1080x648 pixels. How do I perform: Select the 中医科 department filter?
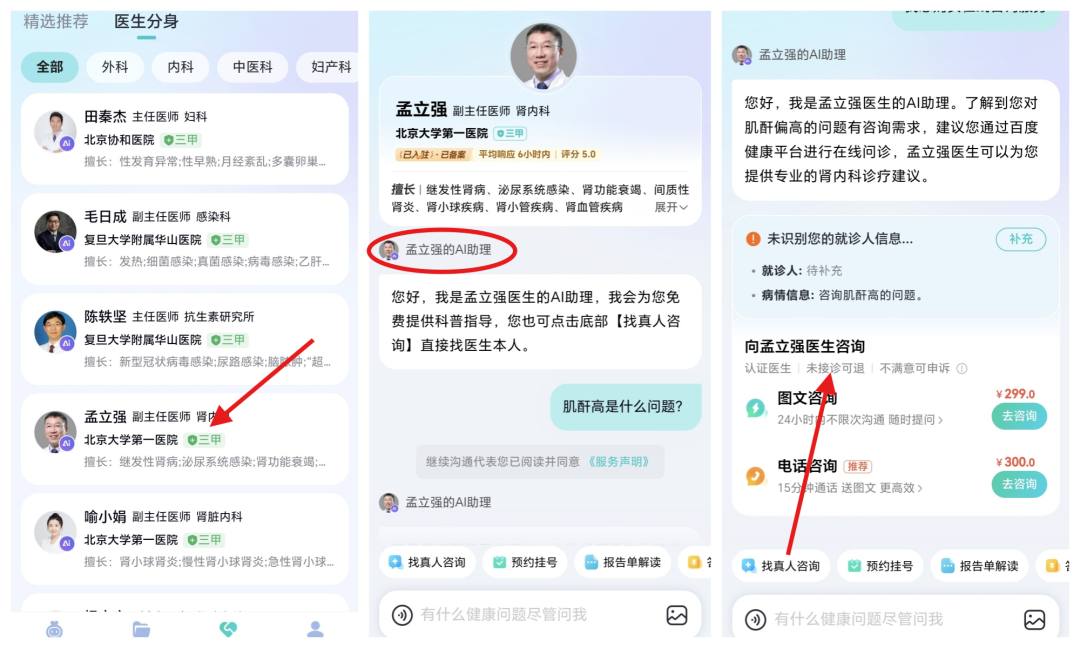pyautogui.click(x=252, y=67)
